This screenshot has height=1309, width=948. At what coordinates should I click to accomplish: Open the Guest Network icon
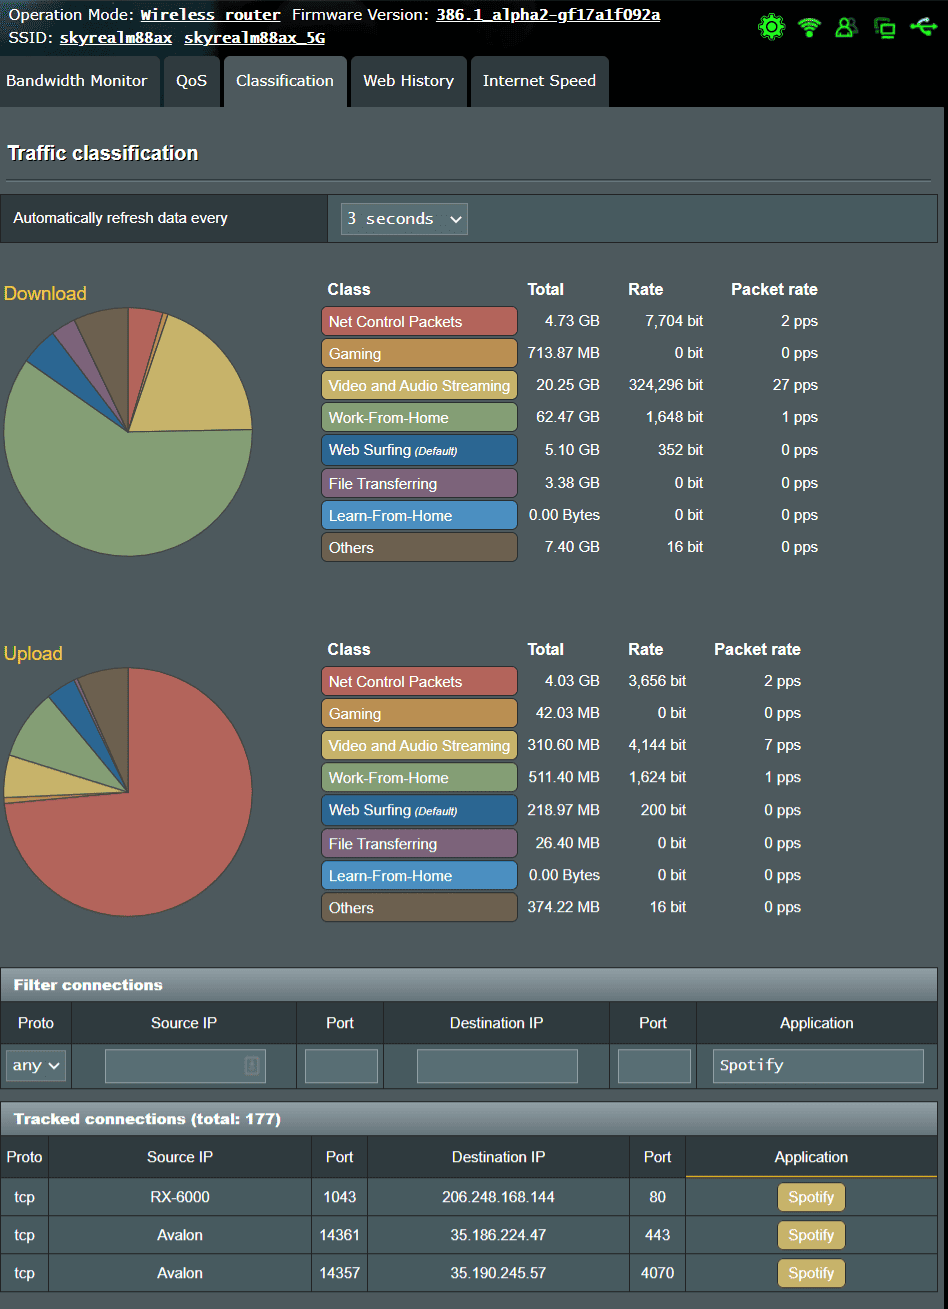click(885, 27)
